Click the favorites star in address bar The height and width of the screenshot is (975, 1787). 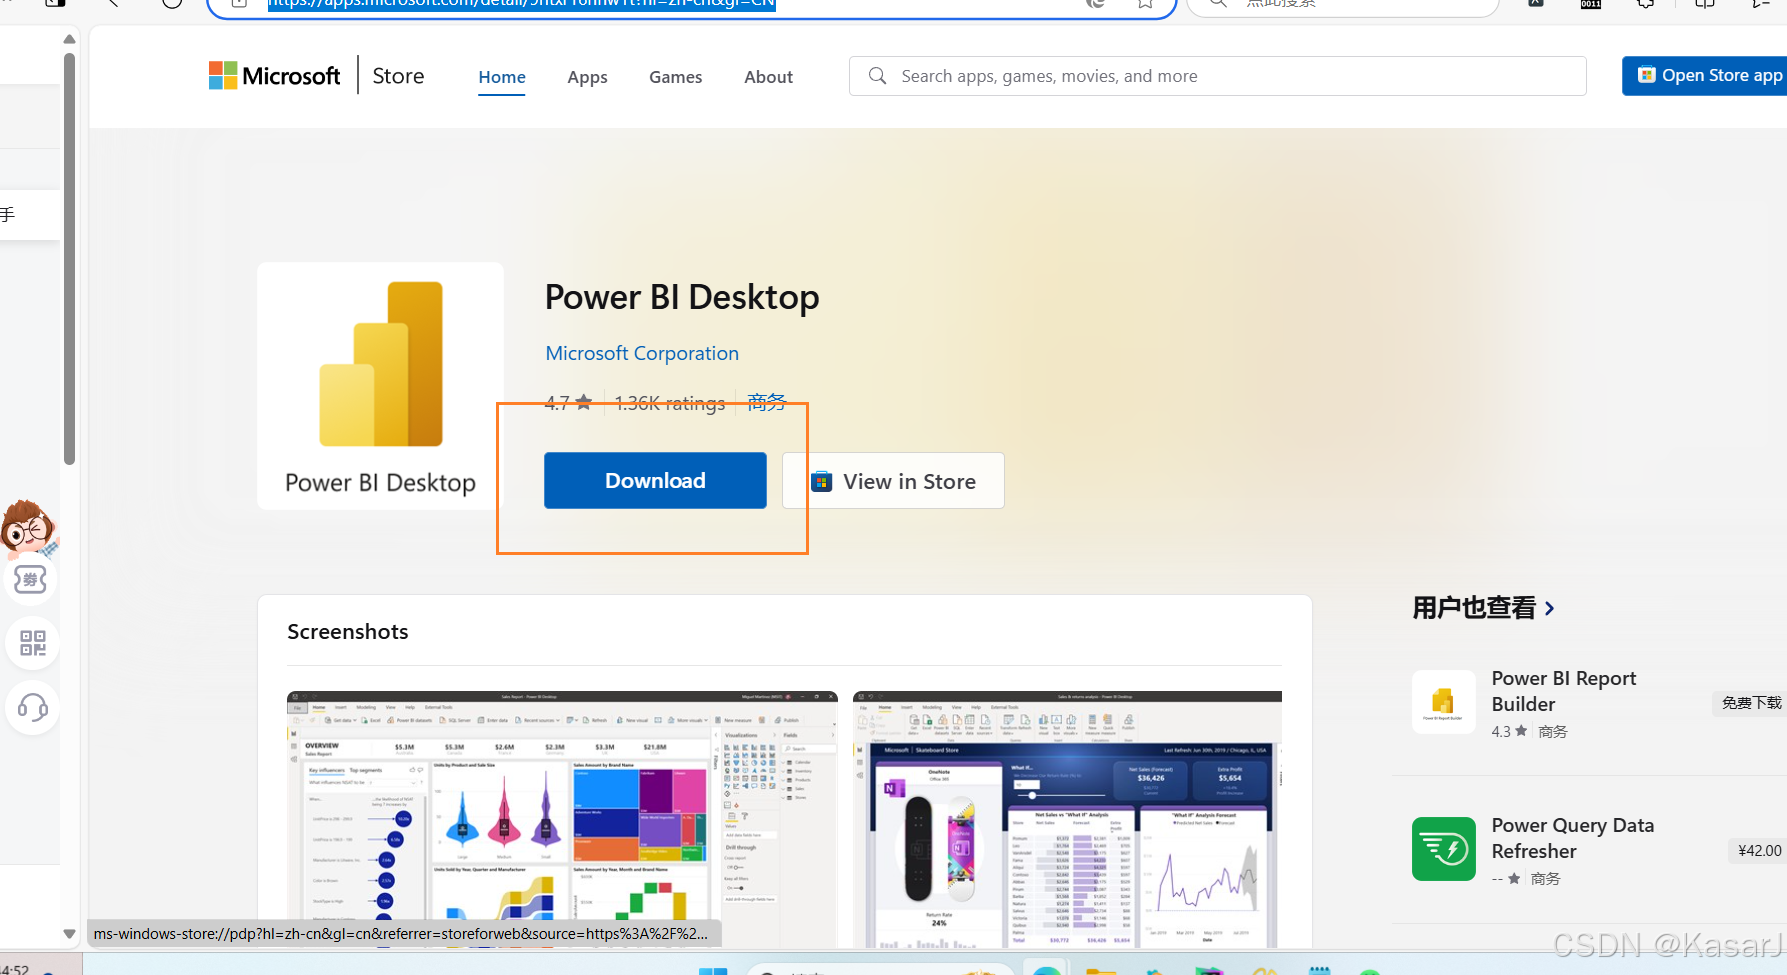click(1145, 3)
